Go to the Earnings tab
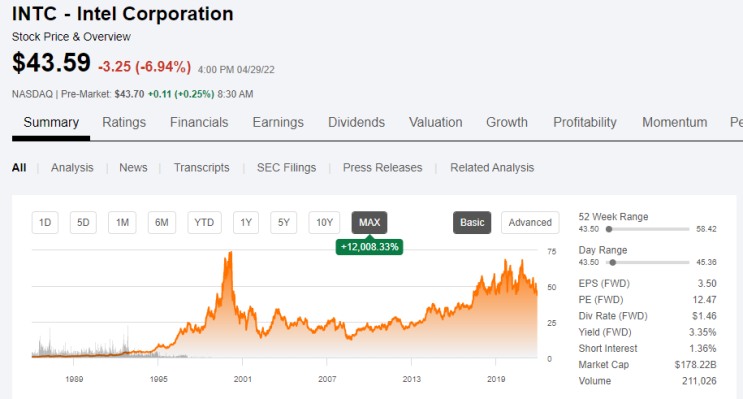This screenshot has width=743, height=399. [278, 122]
